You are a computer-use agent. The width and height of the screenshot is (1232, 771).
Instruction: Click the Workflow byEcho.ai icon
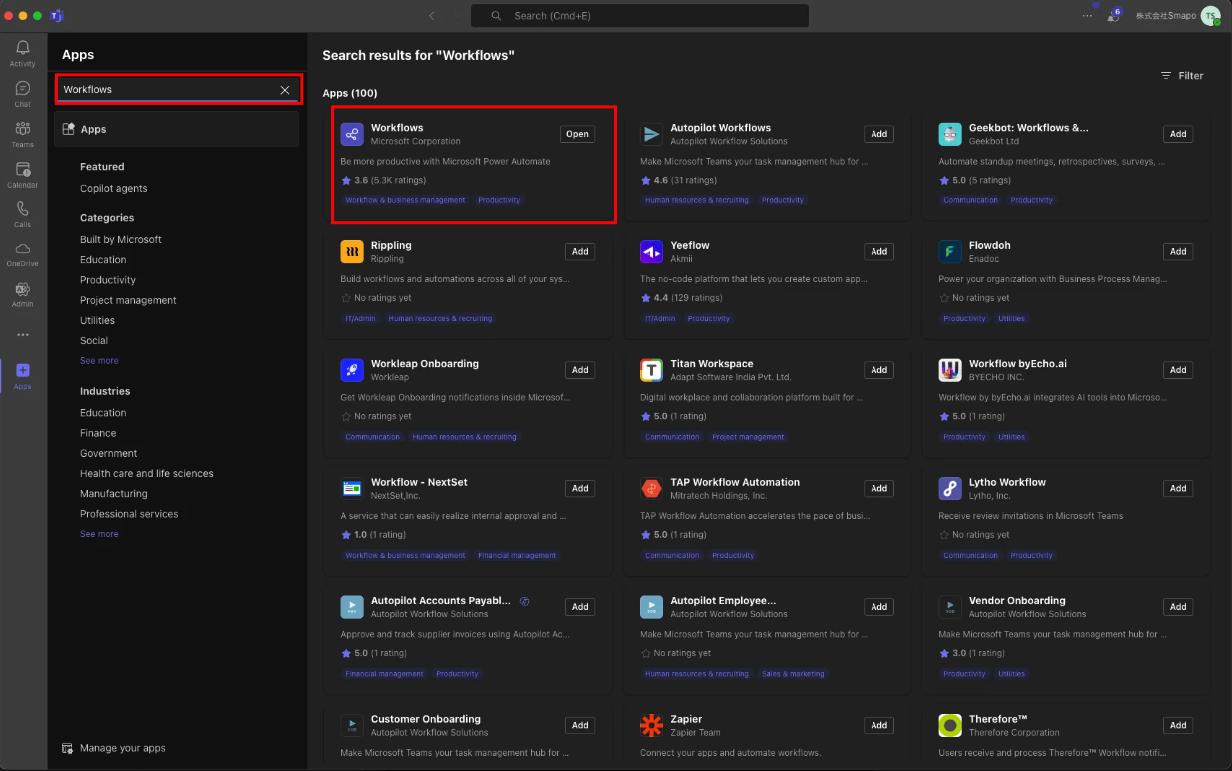950,370
